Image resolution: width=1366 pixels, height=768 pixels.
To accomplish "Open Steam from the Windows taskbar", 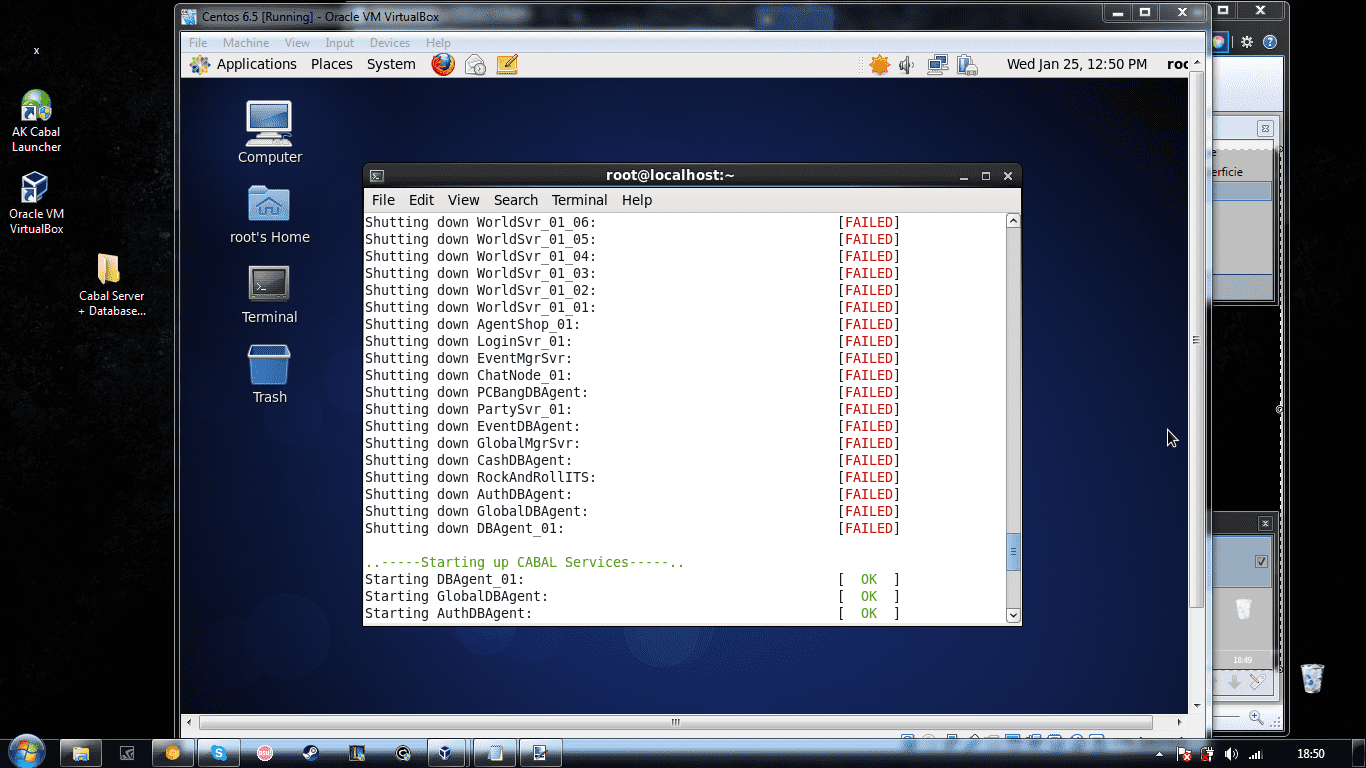I will [311, 753].
